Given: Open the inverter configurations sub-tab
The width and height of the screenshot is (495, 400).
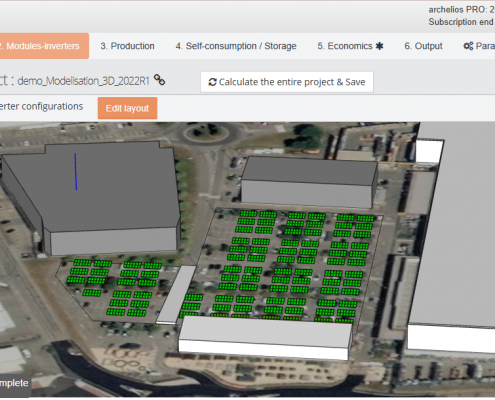Looking at the screenshot, I should (x=41, y=107).
